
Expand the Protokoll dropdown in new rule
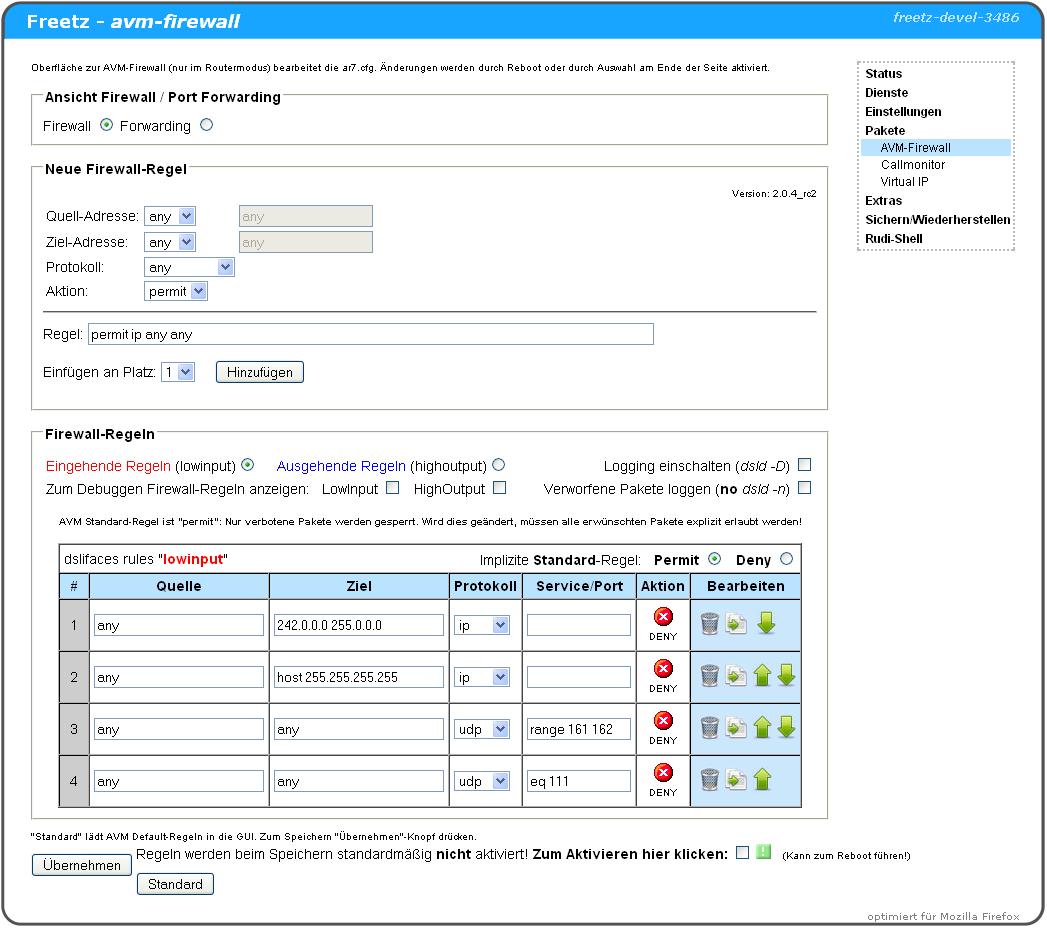pyautogui.click(x=189, y=267)
